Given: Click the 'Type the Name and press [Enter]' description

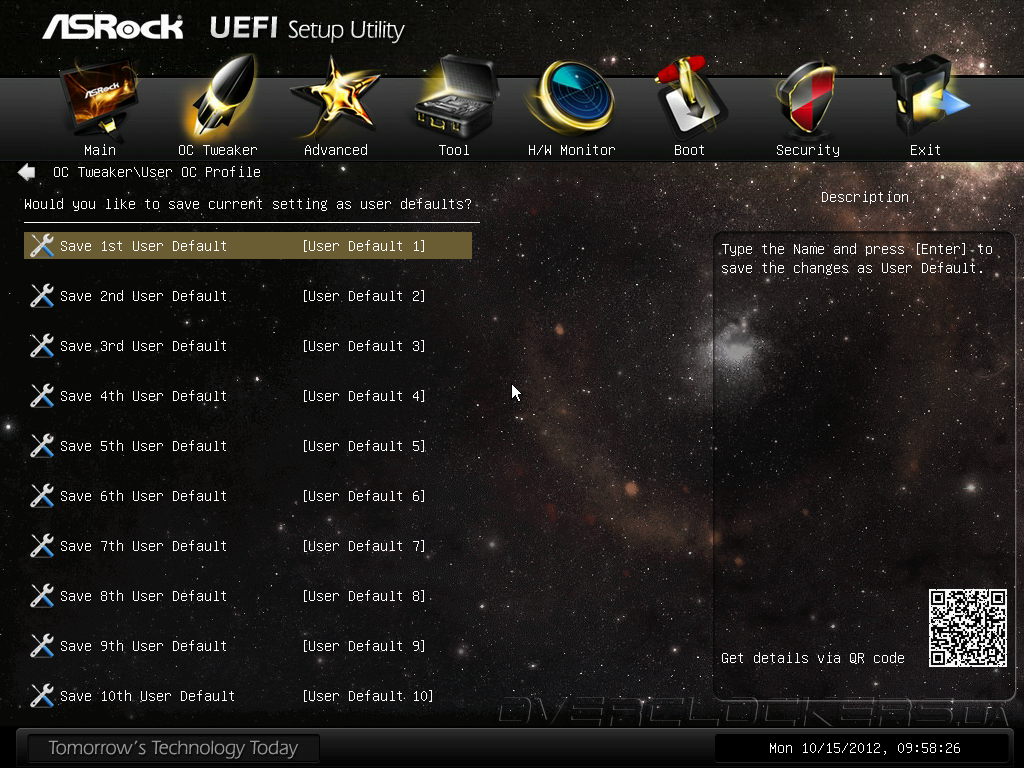Looking at the screenshot, I should (856, 259).
